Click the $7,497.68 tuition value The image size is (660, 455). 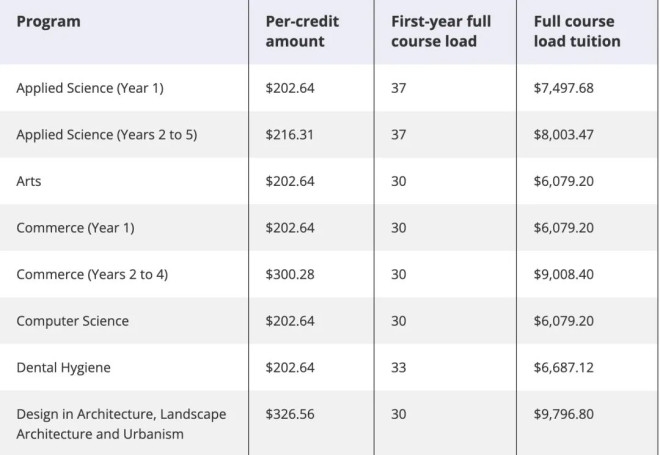[563, 88]
